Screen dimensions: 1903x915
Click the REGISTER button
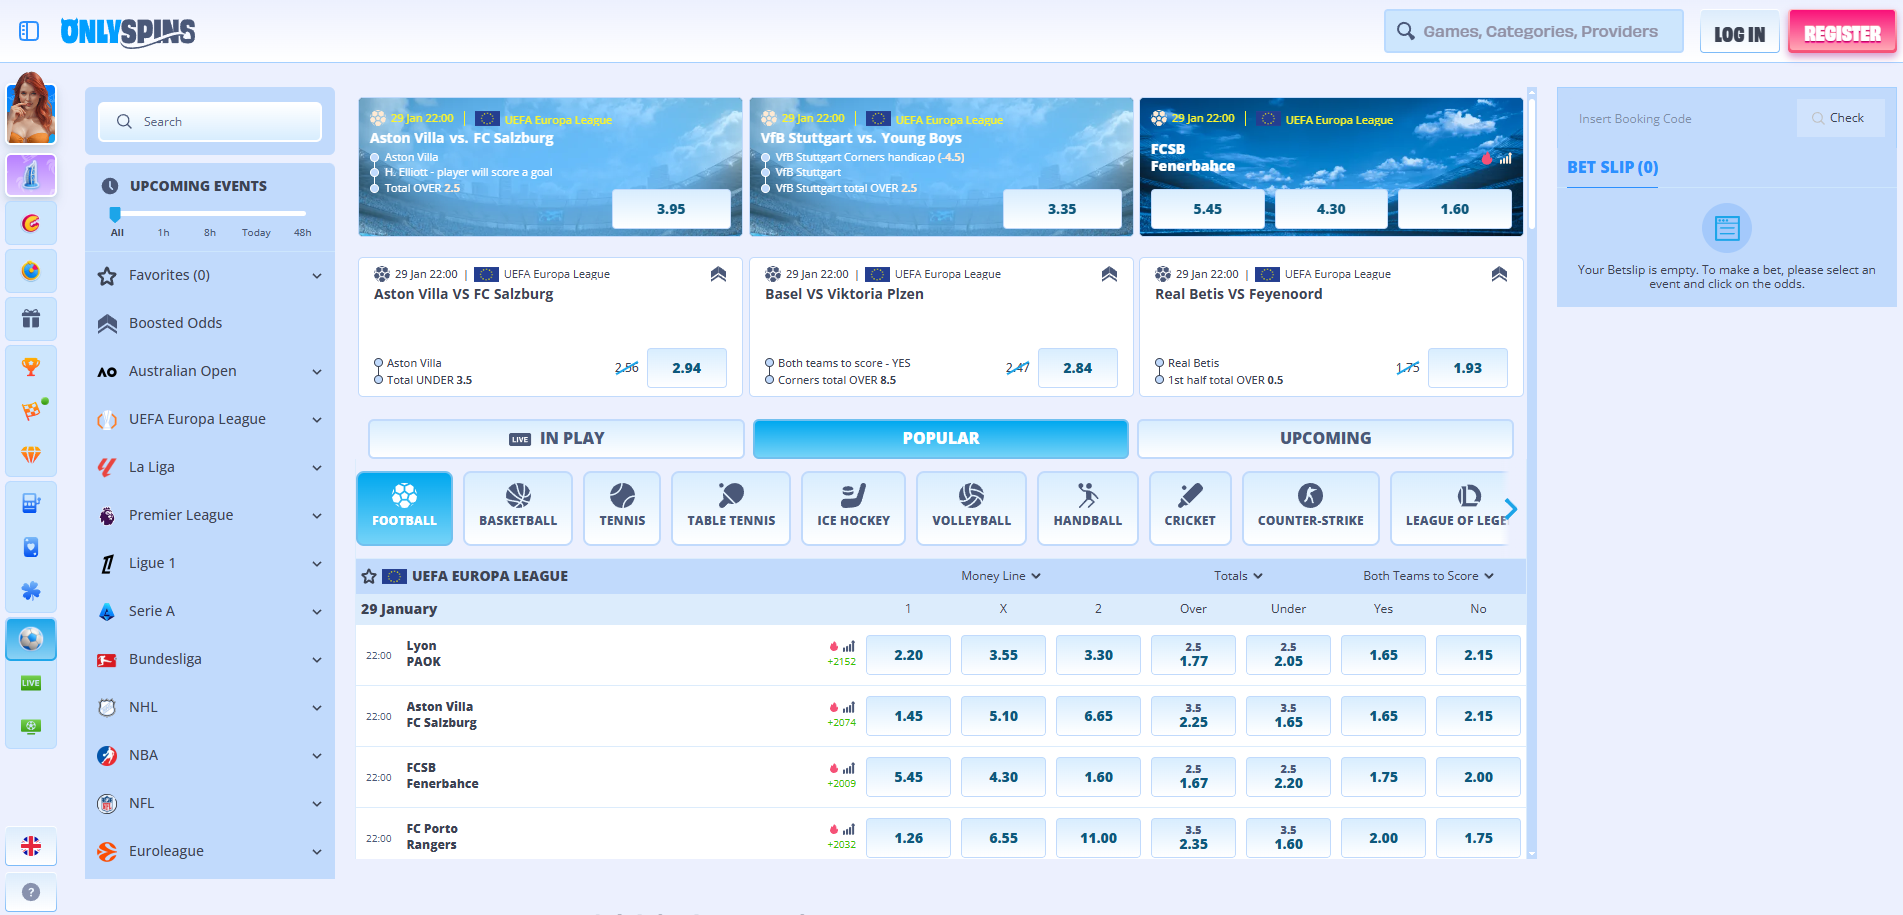(1842, 32)
